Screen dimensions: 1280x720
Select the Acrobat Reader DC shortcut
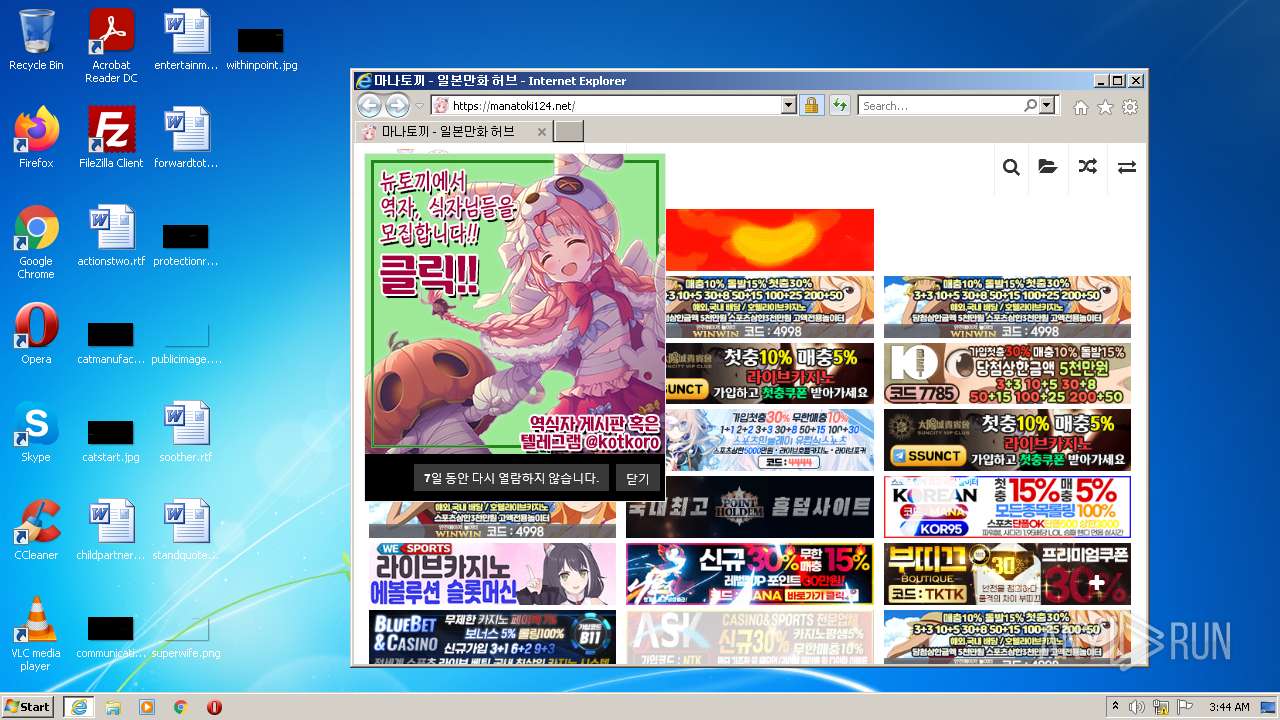point(111,46)
